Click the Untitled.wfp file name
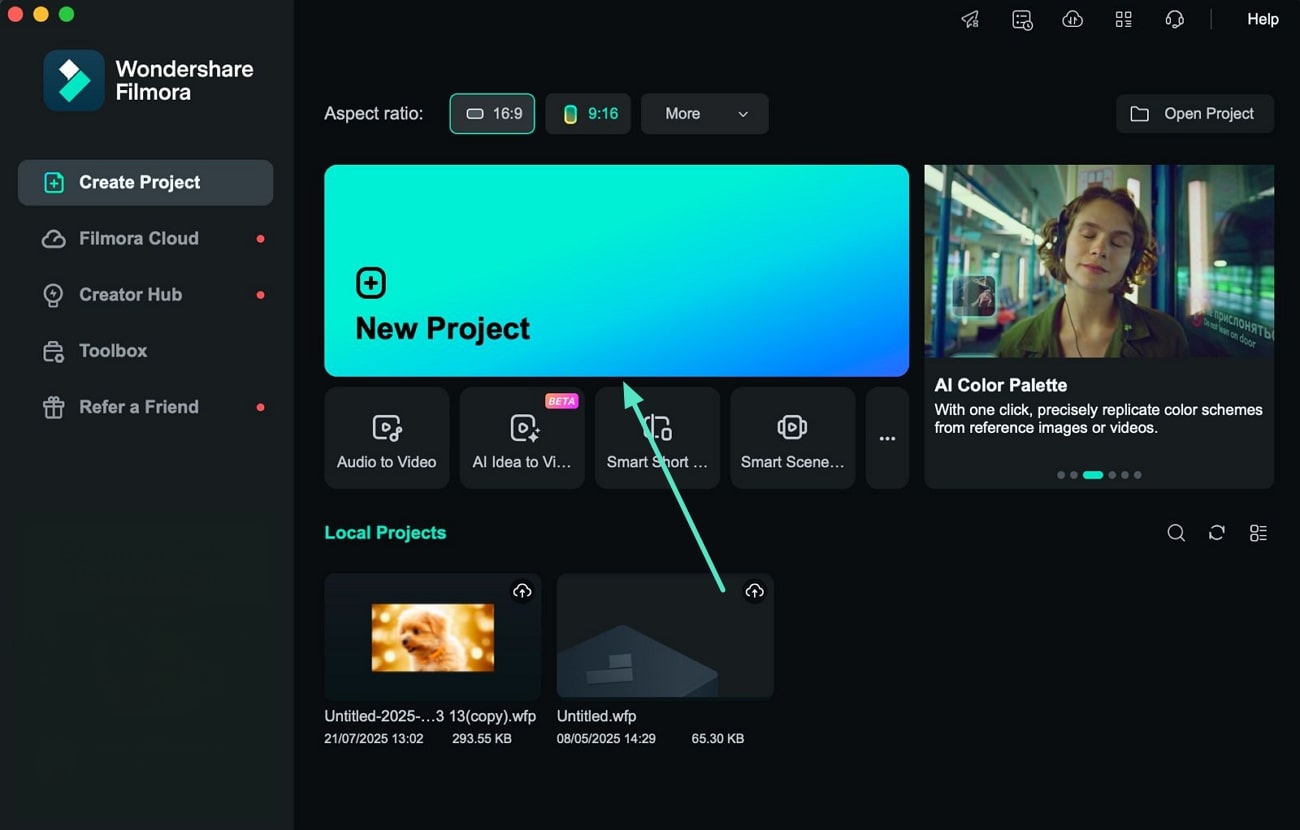 (x=597, y=716)
